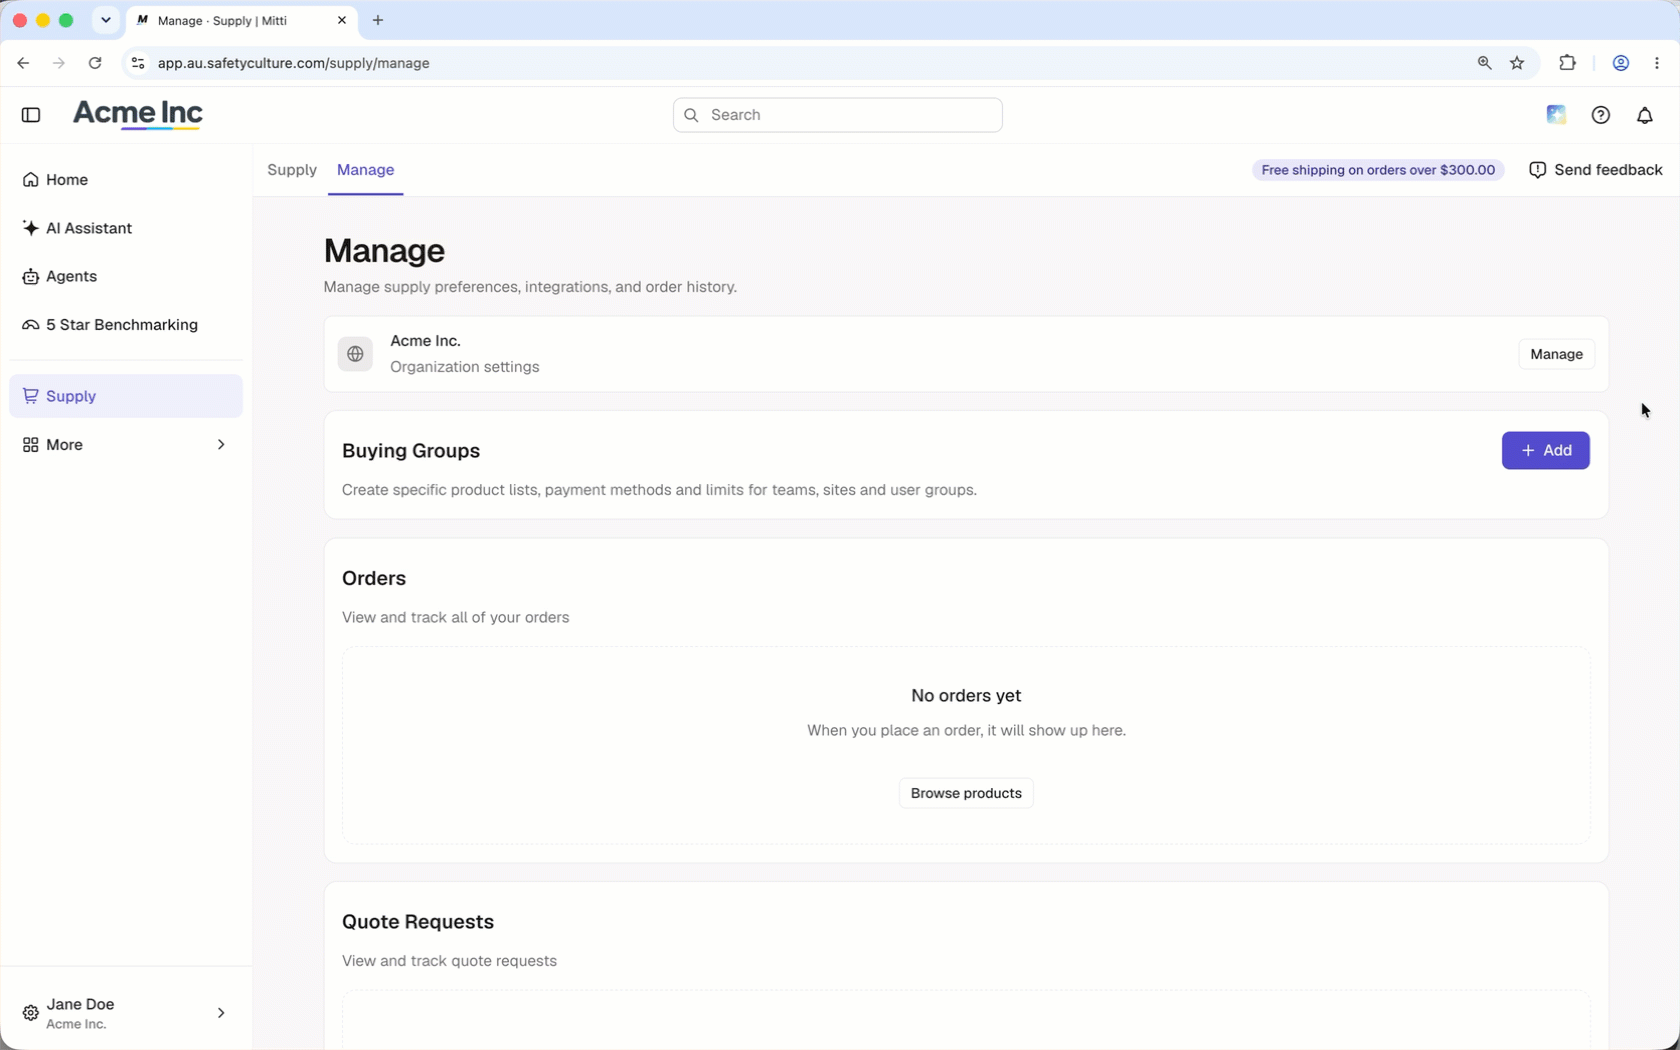The width and height of the screenshot is (1680, 1050).
Task: Click the Acme Inc logo
Action: (x=138, y=115)
